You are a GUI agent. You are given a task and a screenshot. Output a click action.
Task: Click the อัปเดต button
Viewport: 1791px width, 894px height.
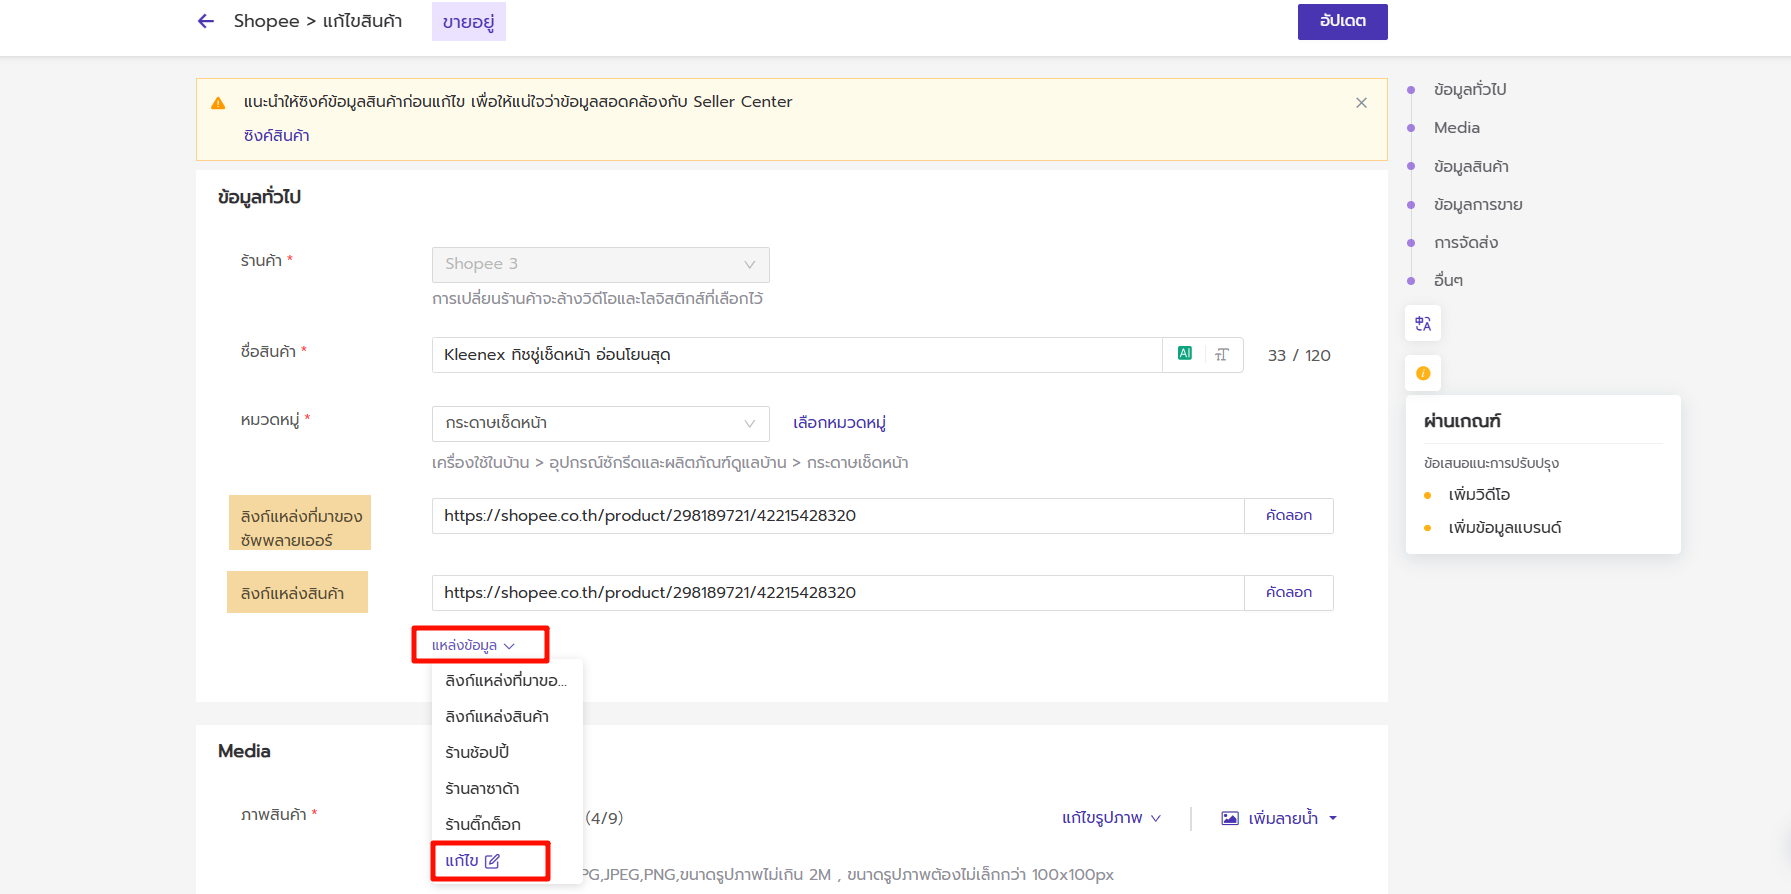pos(1342,21)
